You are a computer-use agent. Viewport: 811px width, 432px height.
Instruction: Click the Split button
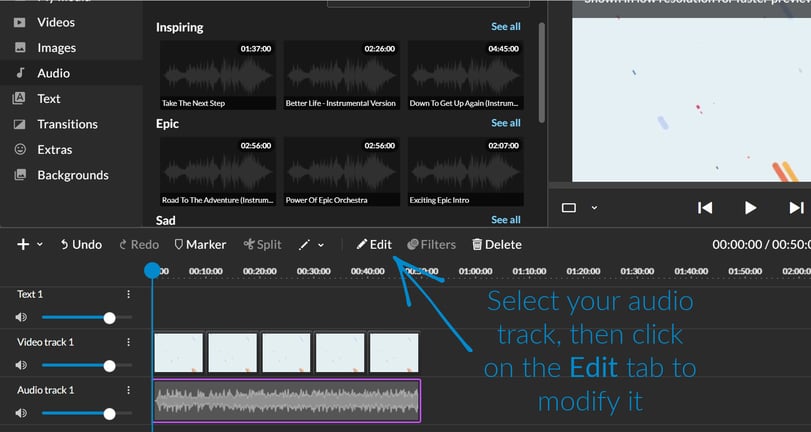[x=262, y=244]
